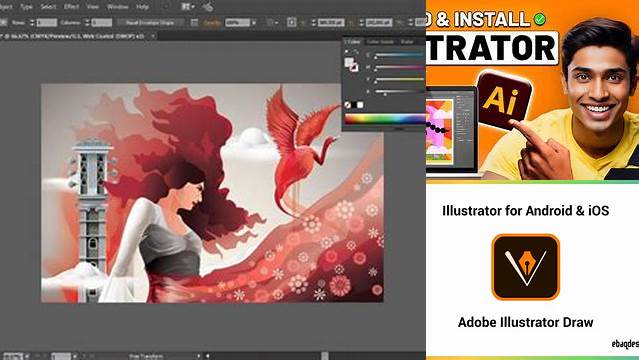Click the None swatch in Color panel
The image size is (639, 360).
coord(348,105)
